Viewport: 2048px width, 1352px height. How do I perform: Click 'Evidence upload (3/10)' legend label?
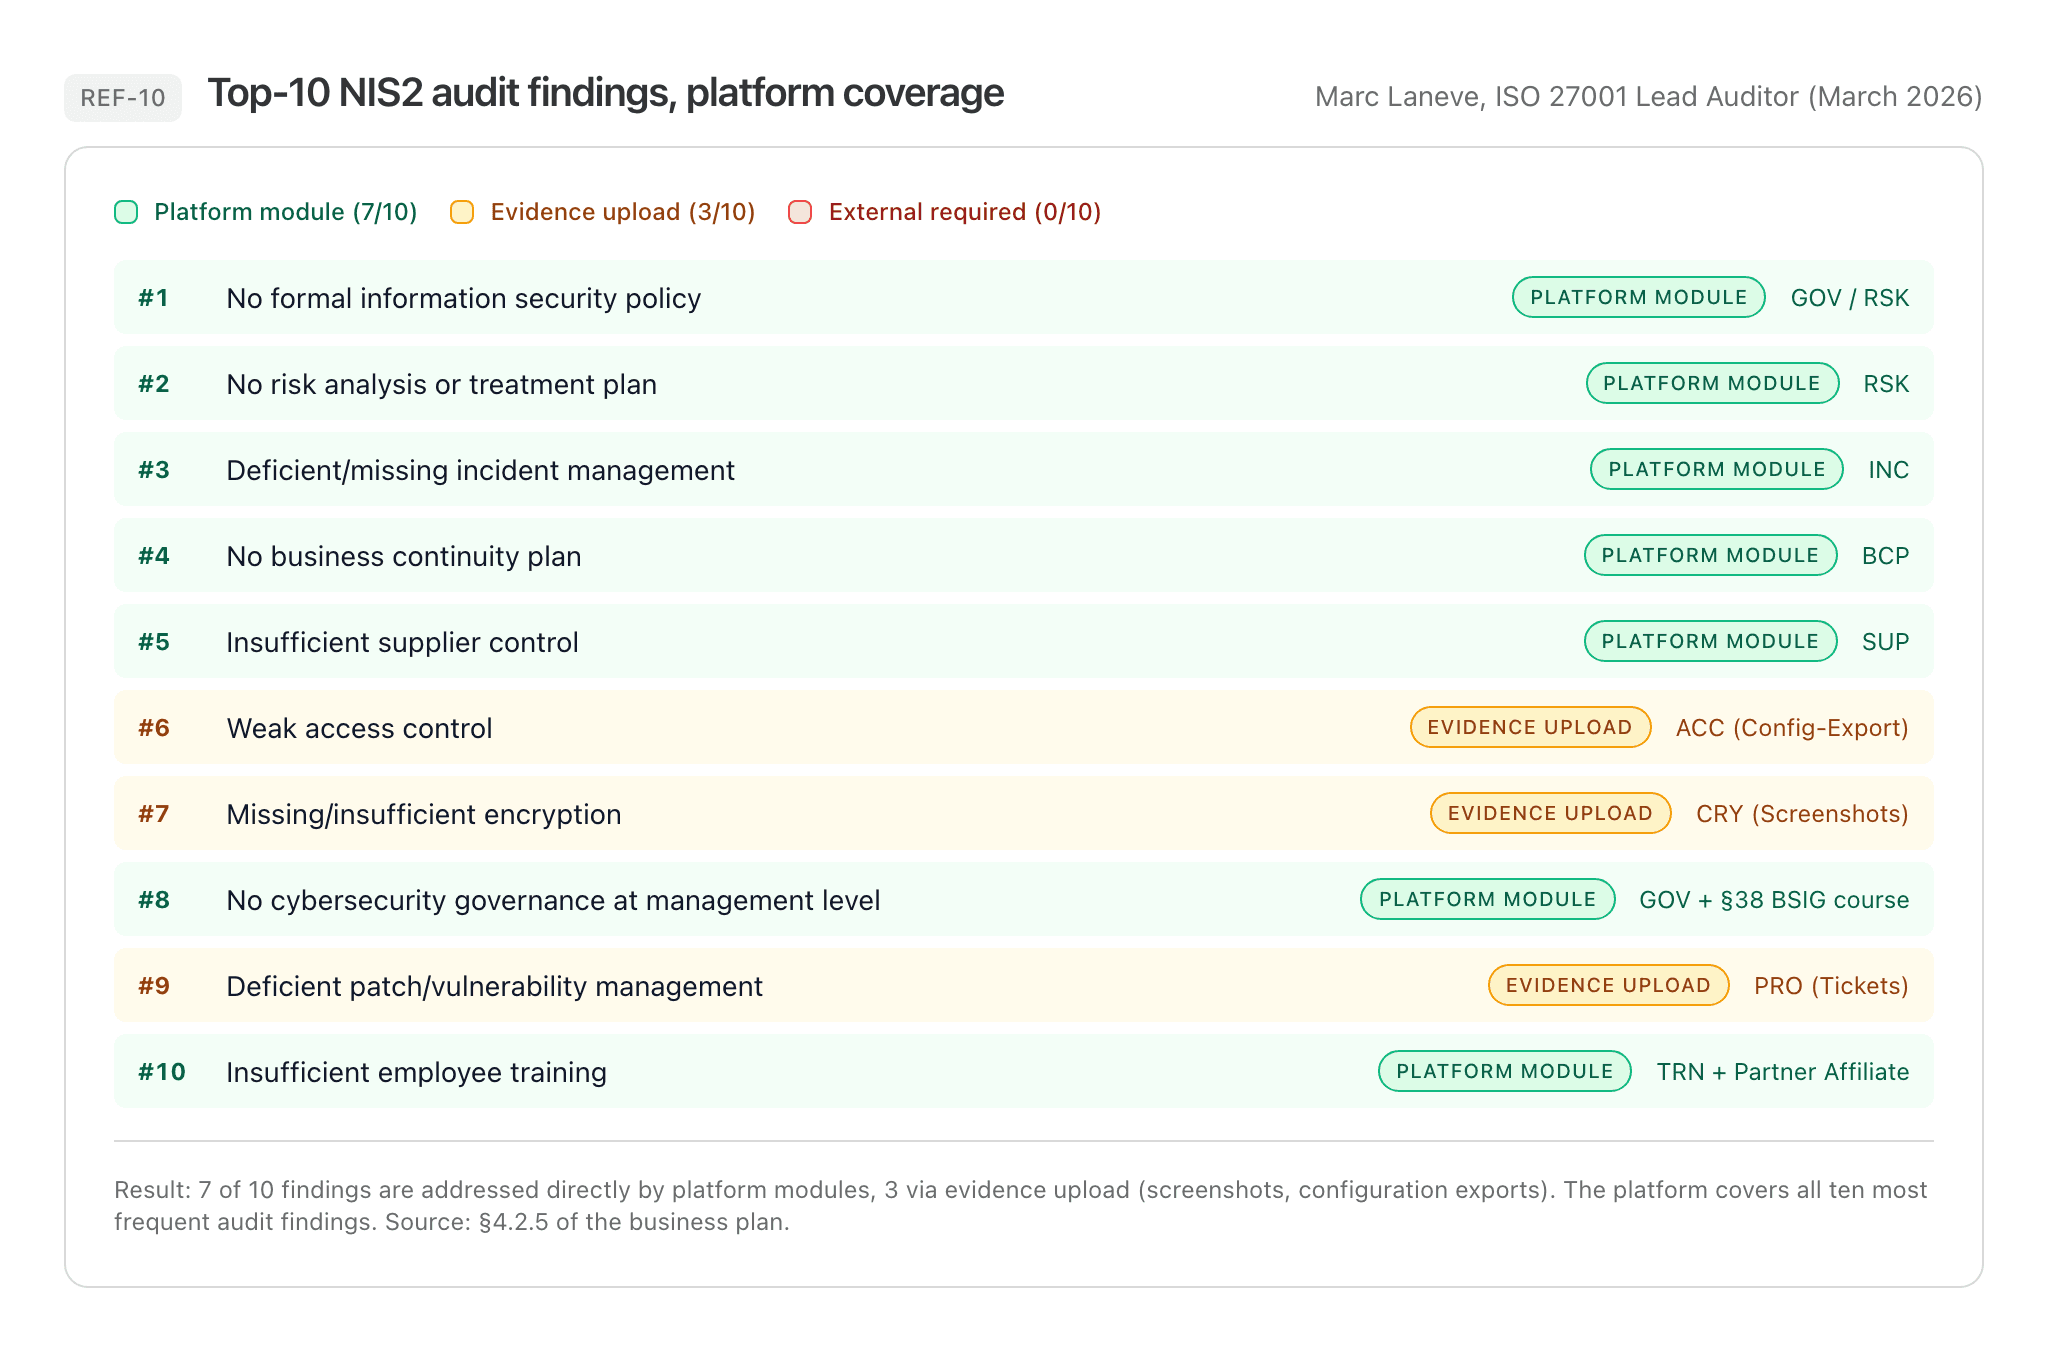(623, 212)
